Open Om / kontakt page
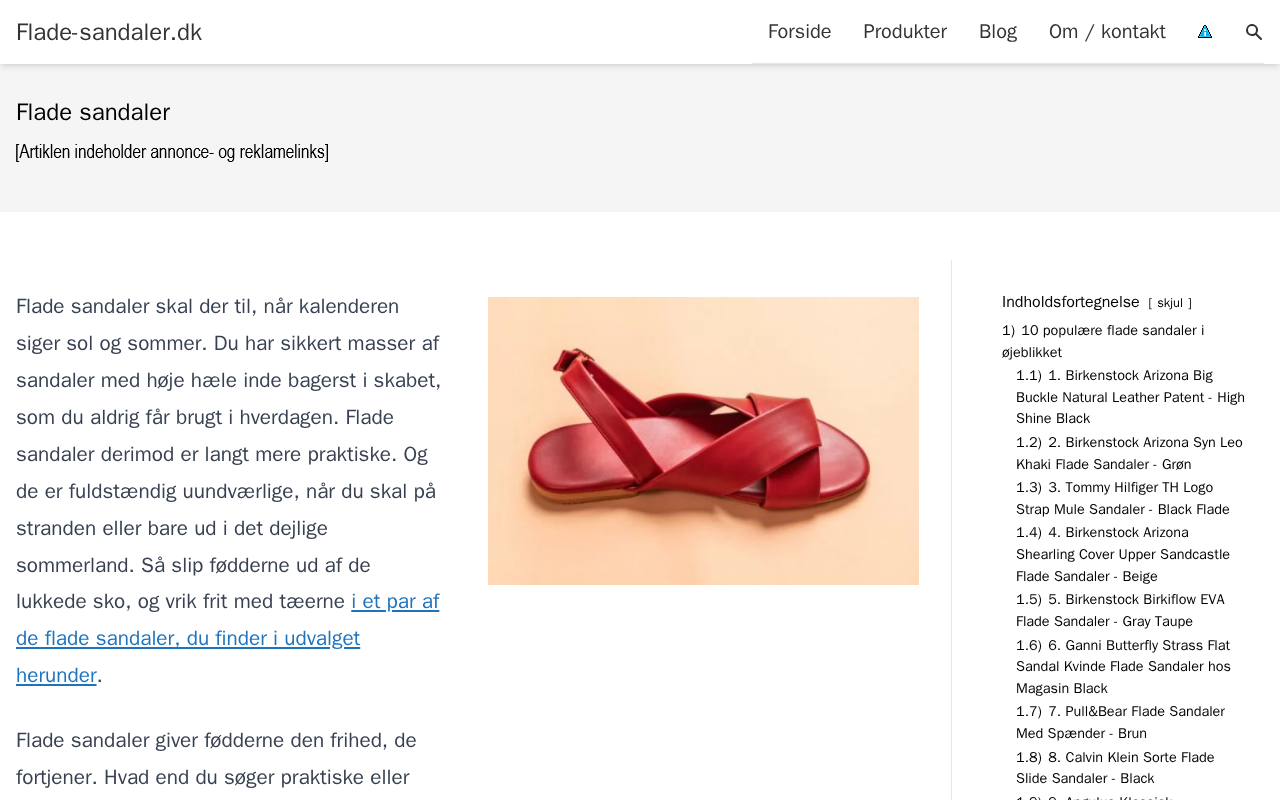1280x800 pixels. (1107, 32)
